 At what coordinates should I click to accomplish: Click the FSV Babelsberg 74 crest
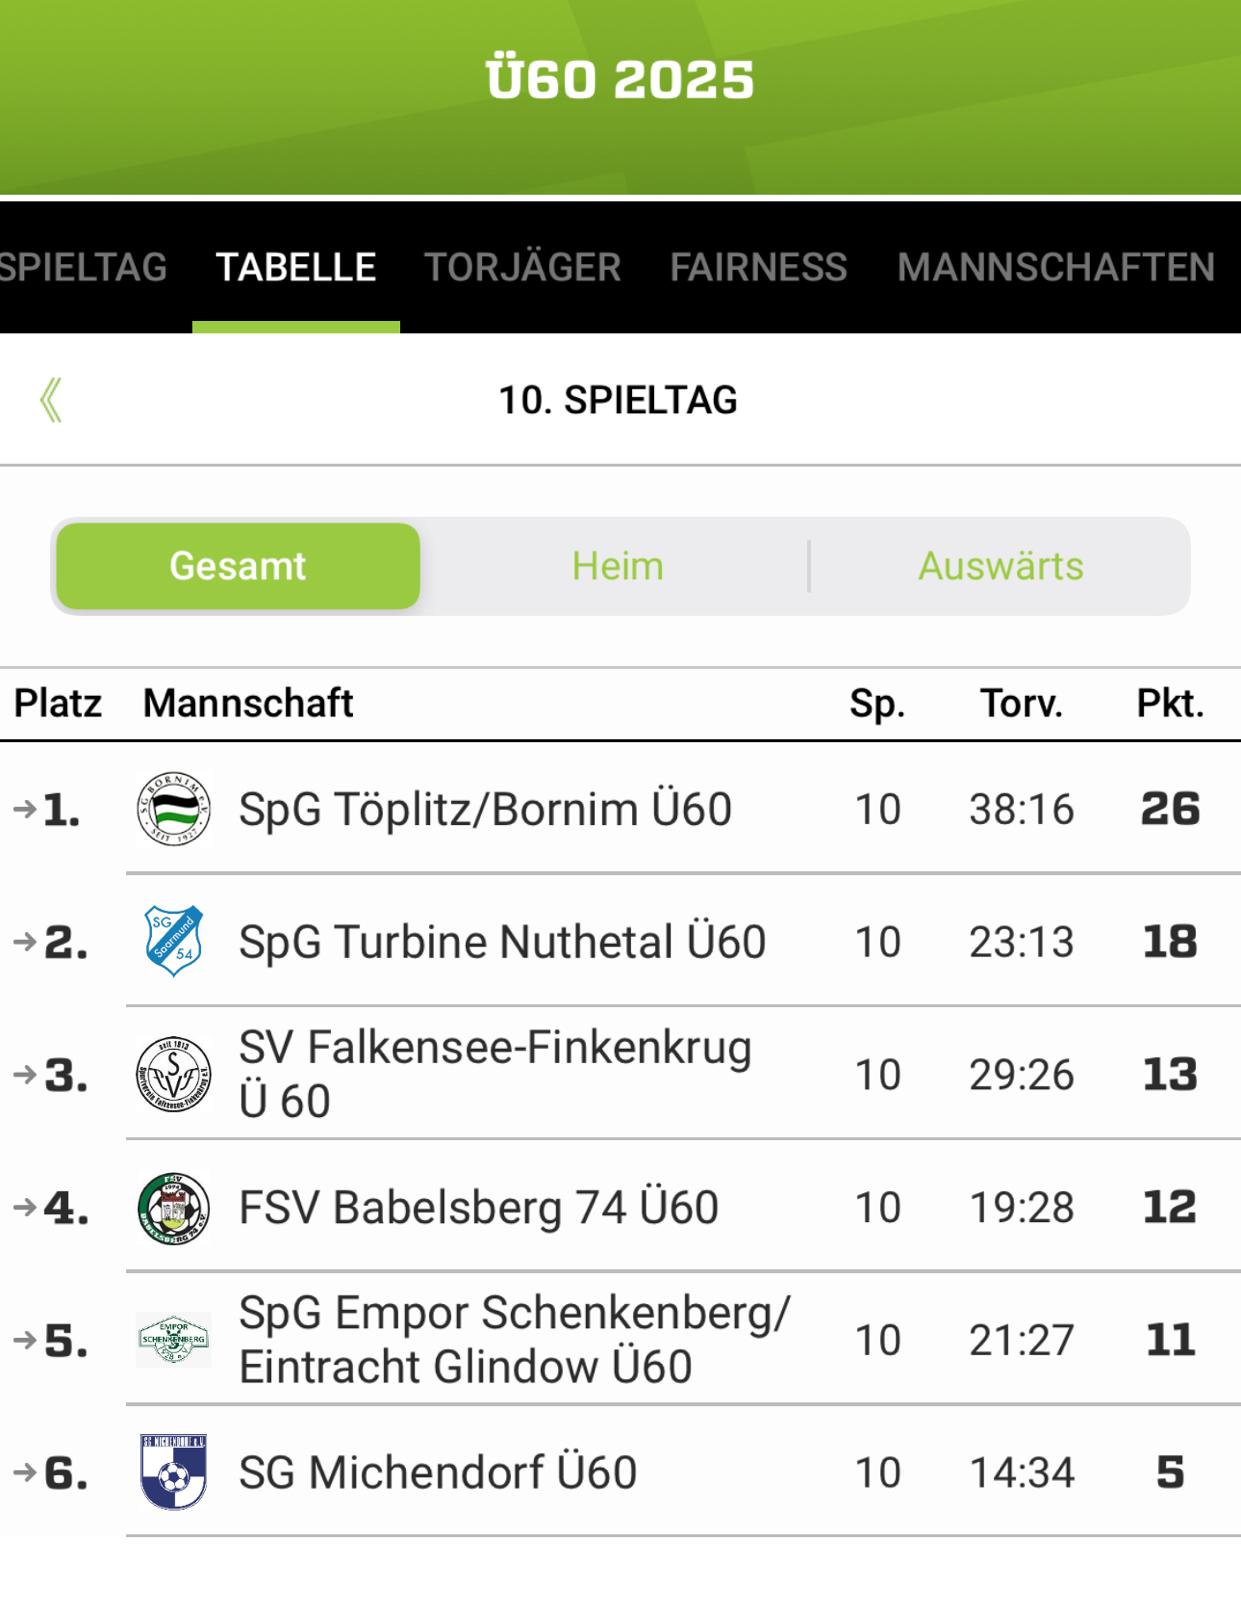[x=173, y=1207]
